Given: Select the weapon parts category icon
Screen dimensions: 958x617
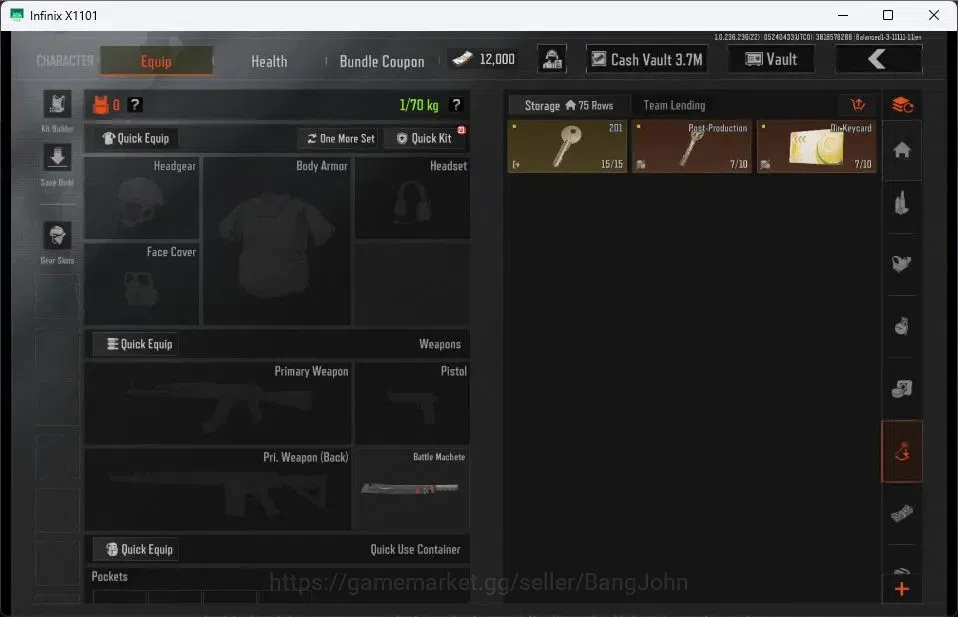Looking at the screenshot, I should tap(902, 264).
